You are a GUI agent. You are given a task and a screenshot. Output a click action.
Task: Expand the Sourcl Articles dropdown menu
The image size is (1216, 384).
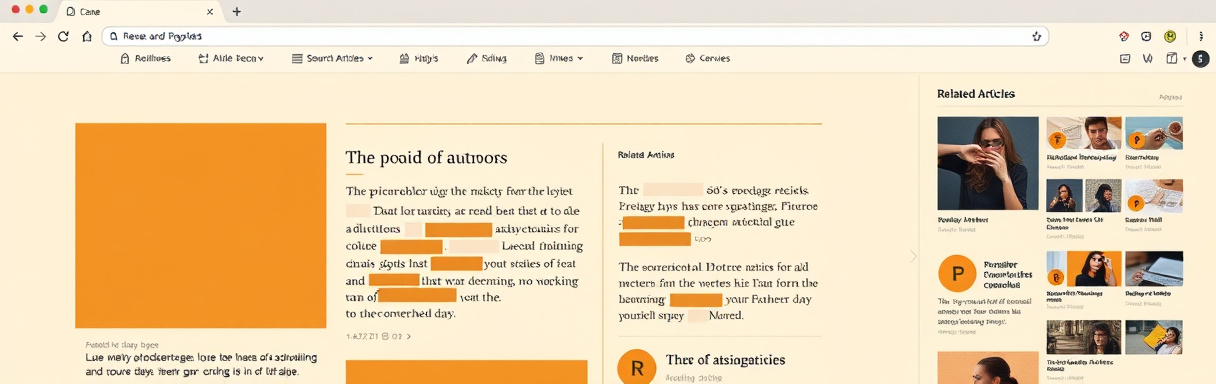pyautogui.click(x=332, y=59)
